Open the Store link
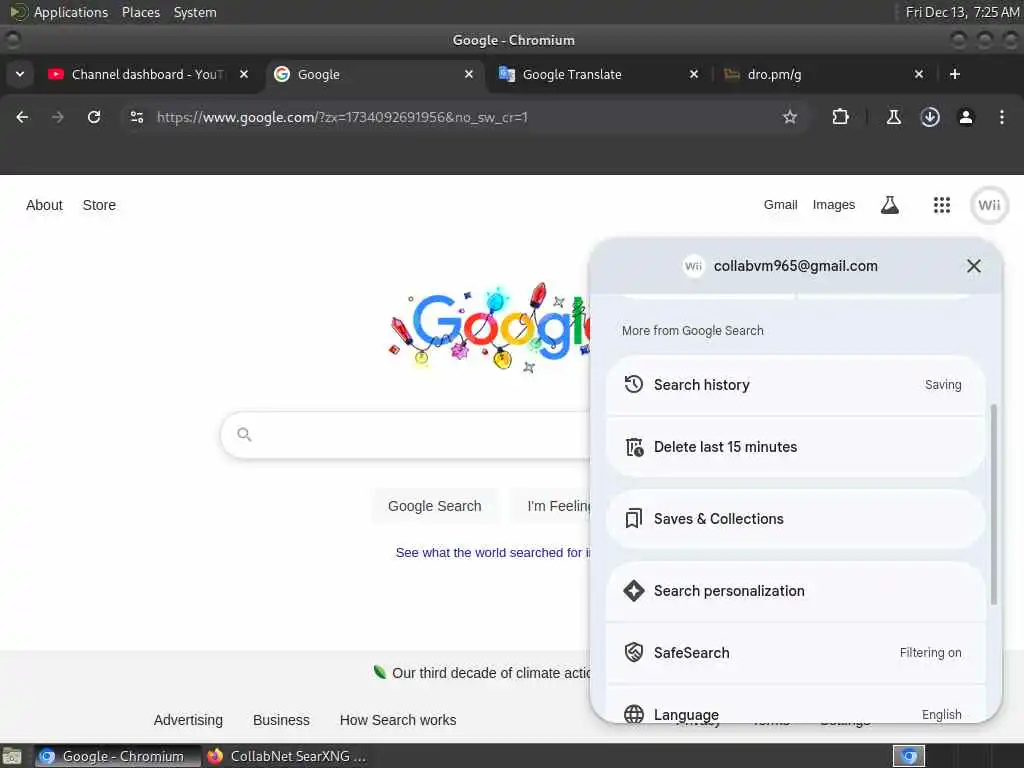 tap(99, 205)
